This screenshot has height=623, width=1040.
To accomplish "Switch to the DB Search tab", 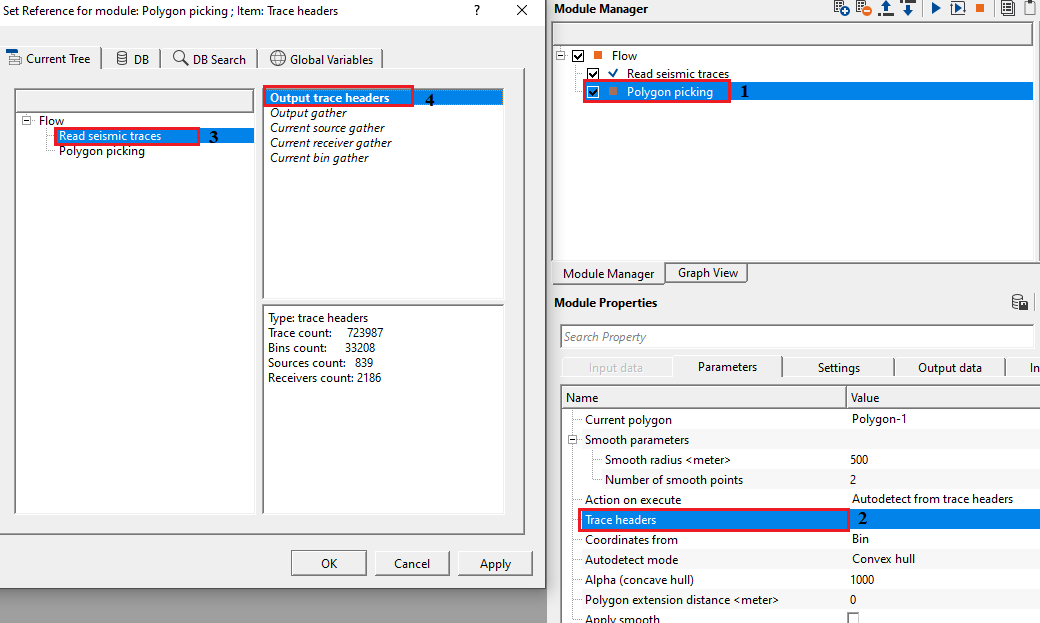I will point(209,59).
